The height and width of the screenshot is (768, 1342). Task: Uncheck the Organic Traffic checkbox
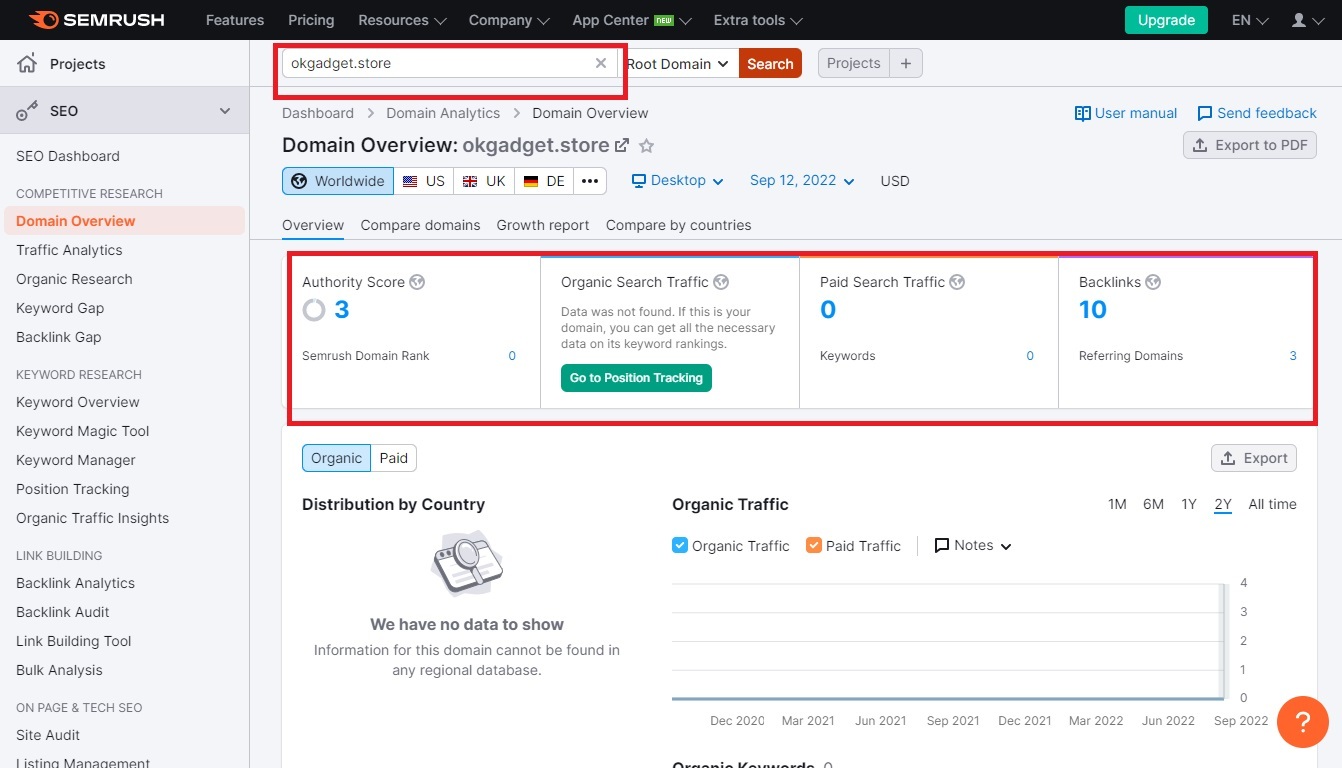coord(680,545)
